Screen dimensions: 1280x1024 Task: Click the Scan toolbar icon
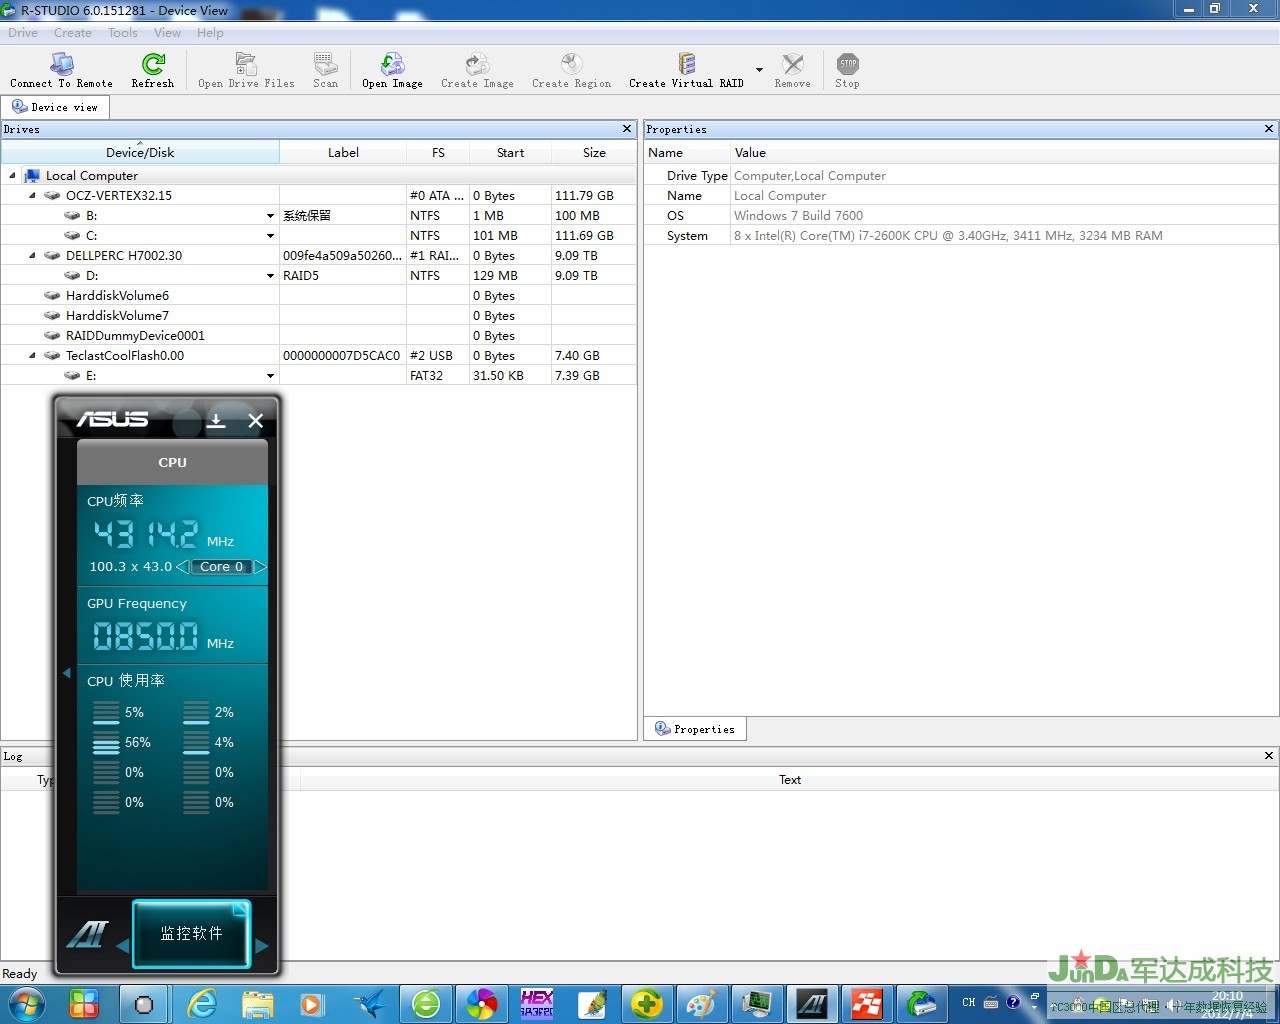click(x=325, y=70)
